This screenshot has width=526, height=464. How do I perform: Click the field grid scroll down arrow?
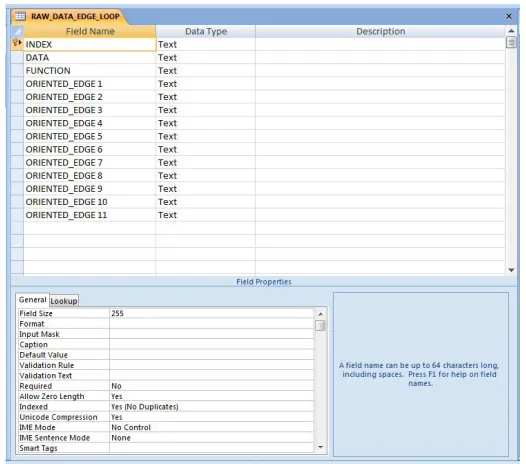(x=511, y=270)
